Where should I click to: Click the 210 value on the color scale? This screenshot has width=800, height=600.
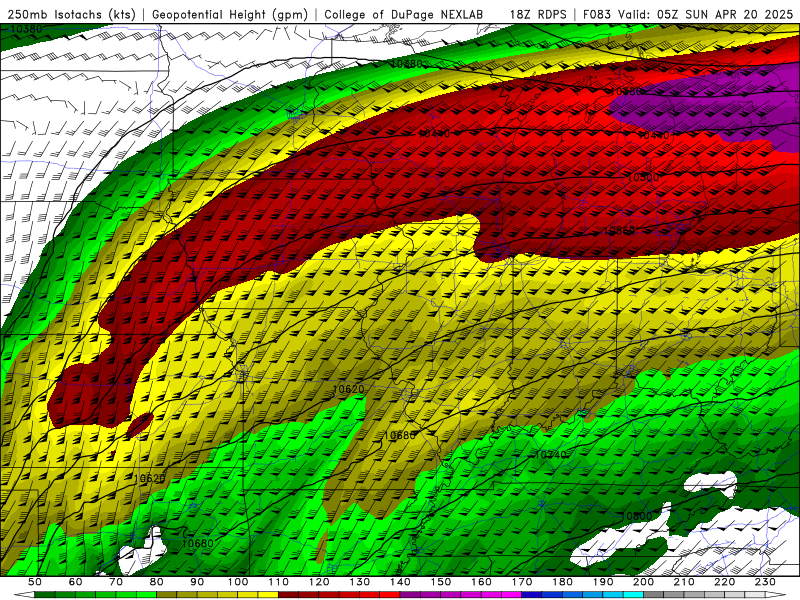pyautogui.click(x=684, y=582)
